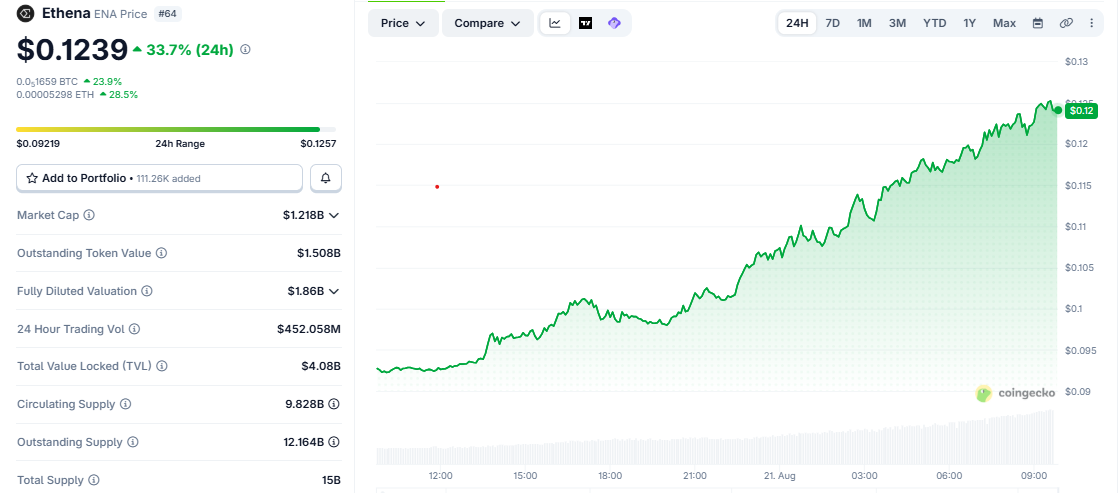Open the Price dropdown
The height and width of the screenshot is (493, 1118).
pyautogui.click(x=404, y=23)
